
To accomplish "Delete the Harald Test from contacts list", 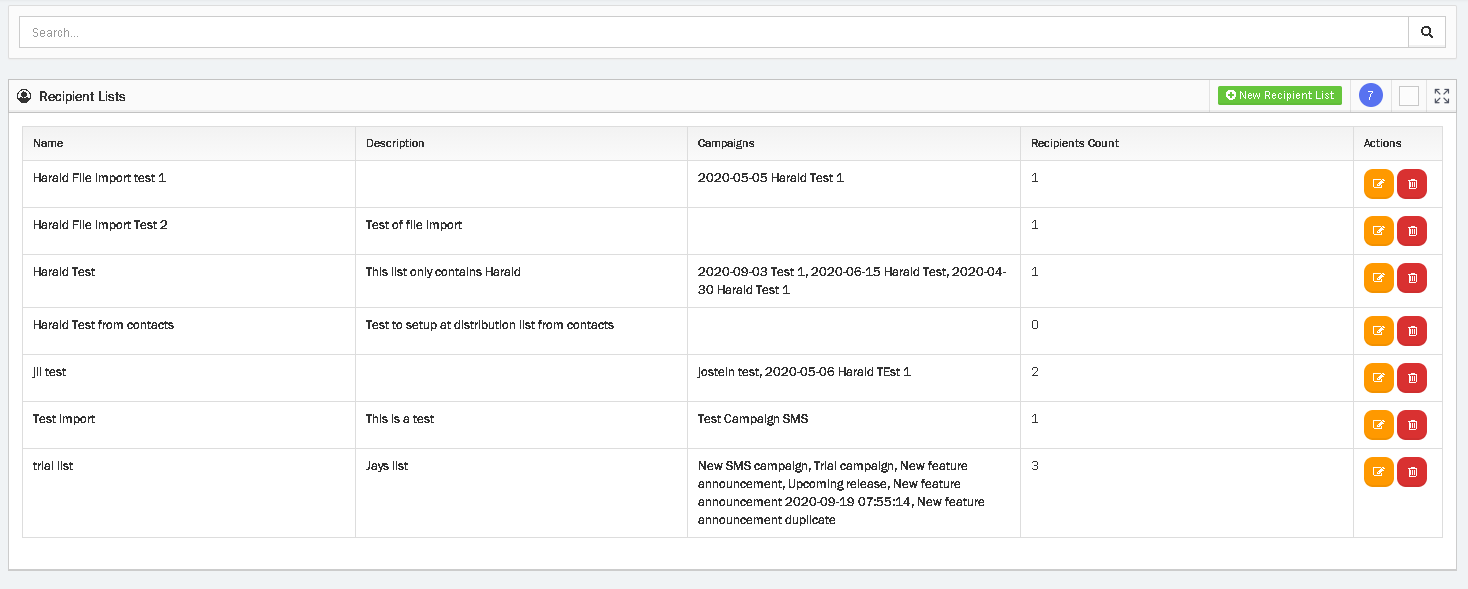I will 1412,331.
